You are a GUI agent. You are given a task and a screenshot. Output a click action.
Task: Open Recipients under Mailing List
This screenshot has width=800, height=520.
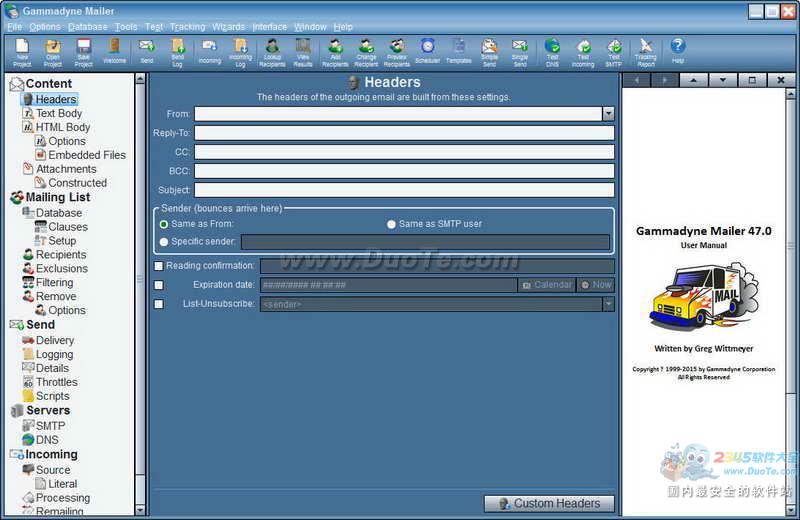click(x=61, y=255)
